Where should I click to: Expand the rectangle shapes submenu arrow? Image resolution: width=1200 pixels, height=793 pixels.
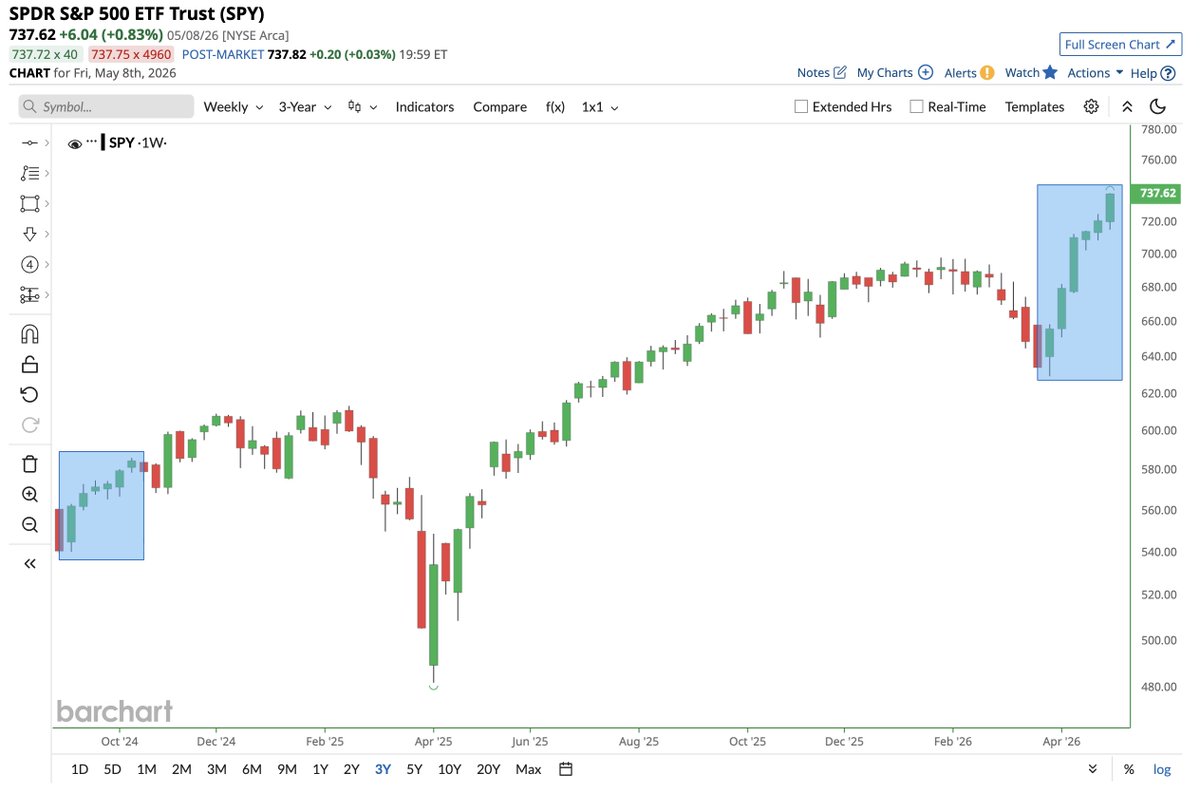pyautogui.click(x=47, y=203)
